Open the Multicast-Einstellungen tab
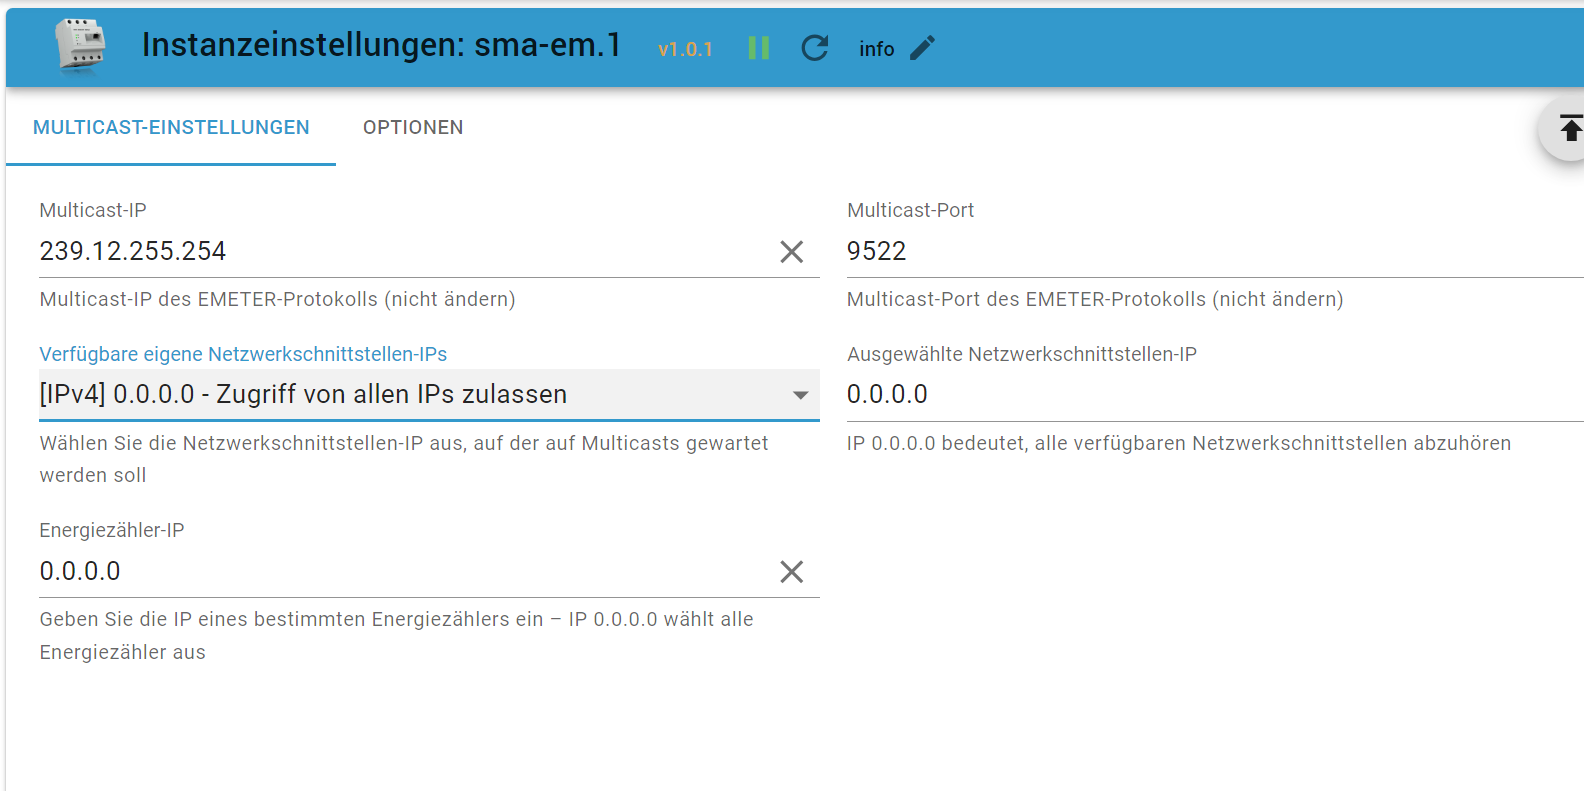Image resolution: width=1584 pixels, height=791 pixels. [171, 127]
